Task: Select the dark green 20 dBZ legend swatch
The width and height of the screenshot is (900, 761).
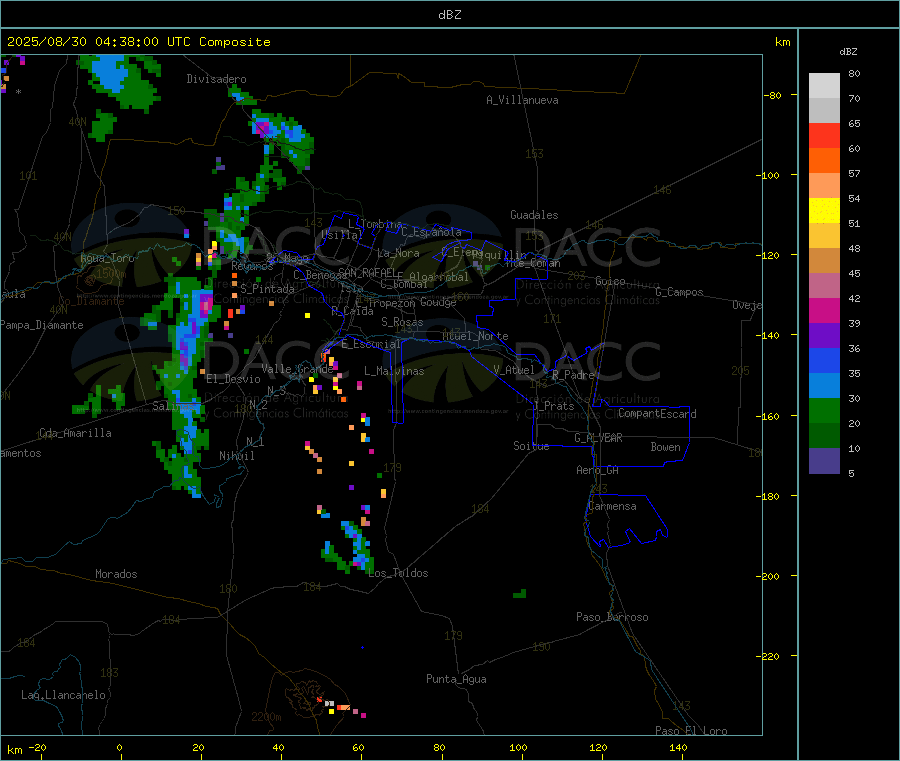Action: pyautogui.click(x=824, y=436)
